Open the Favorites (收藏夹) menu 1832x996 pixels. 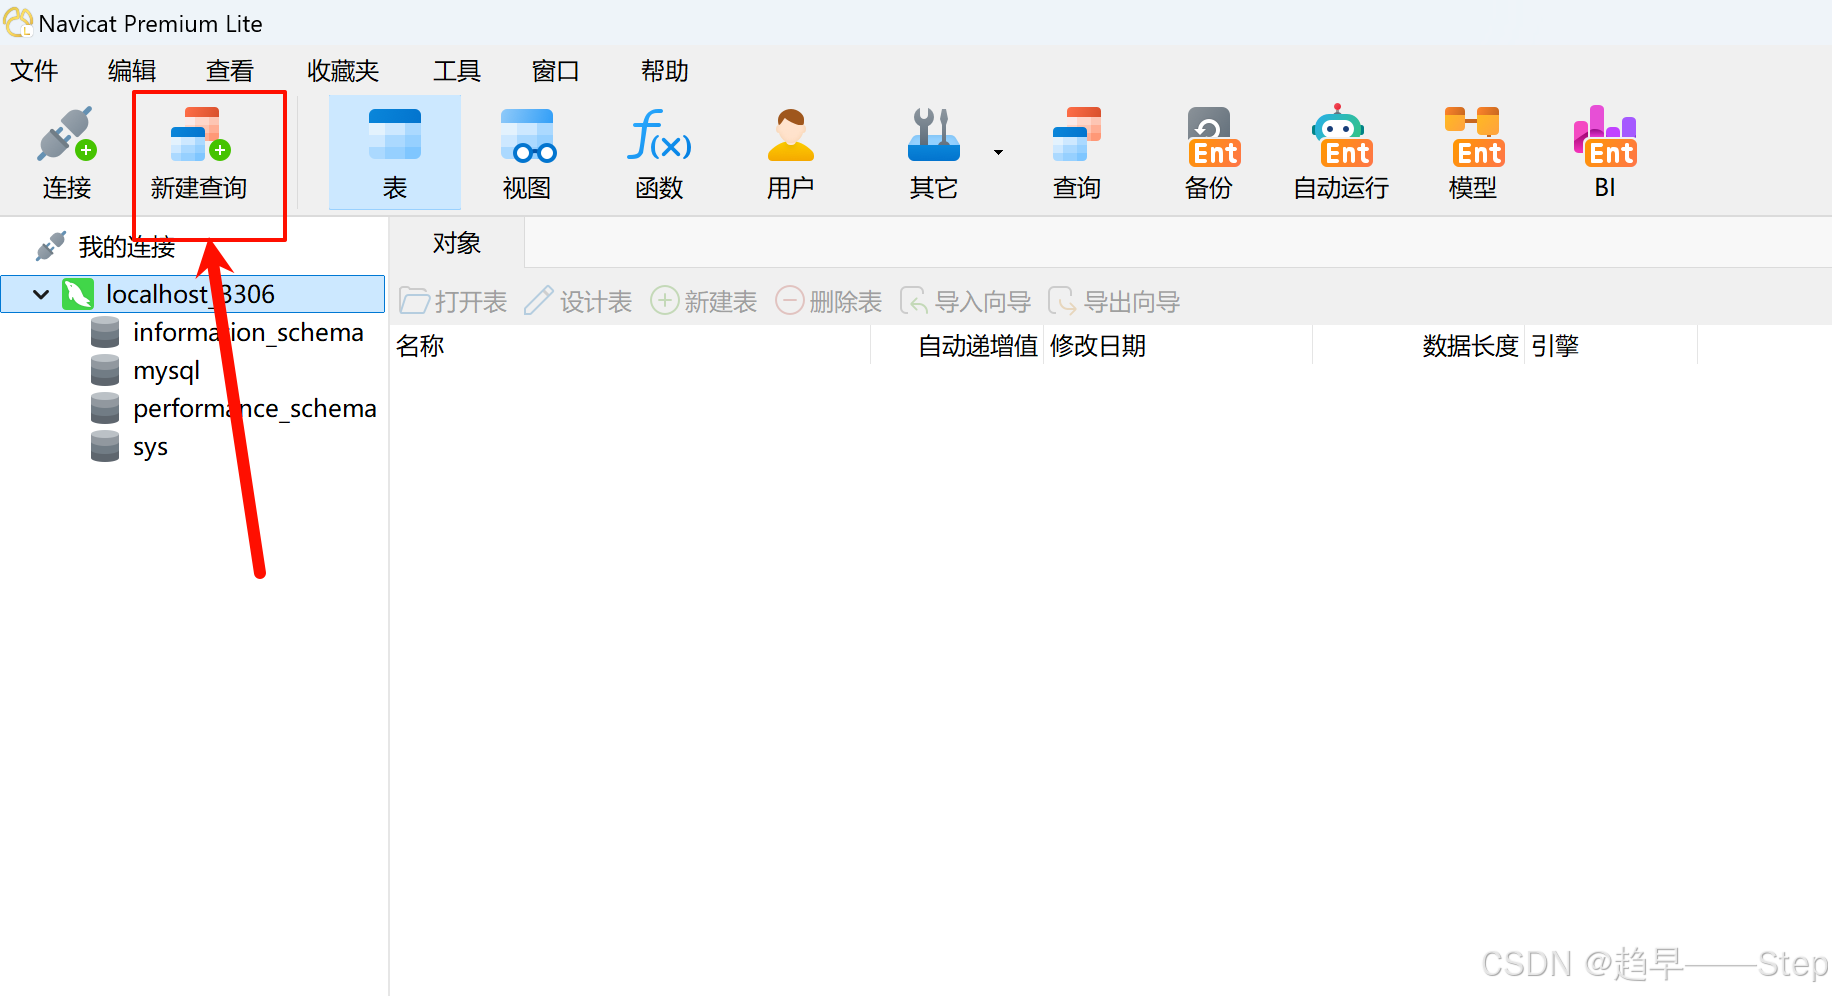point(343,71)
